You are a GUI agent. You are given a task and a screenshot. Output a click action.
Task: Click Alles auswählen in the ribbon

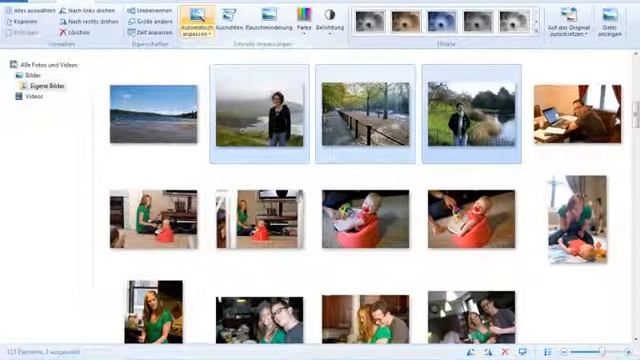30,11
